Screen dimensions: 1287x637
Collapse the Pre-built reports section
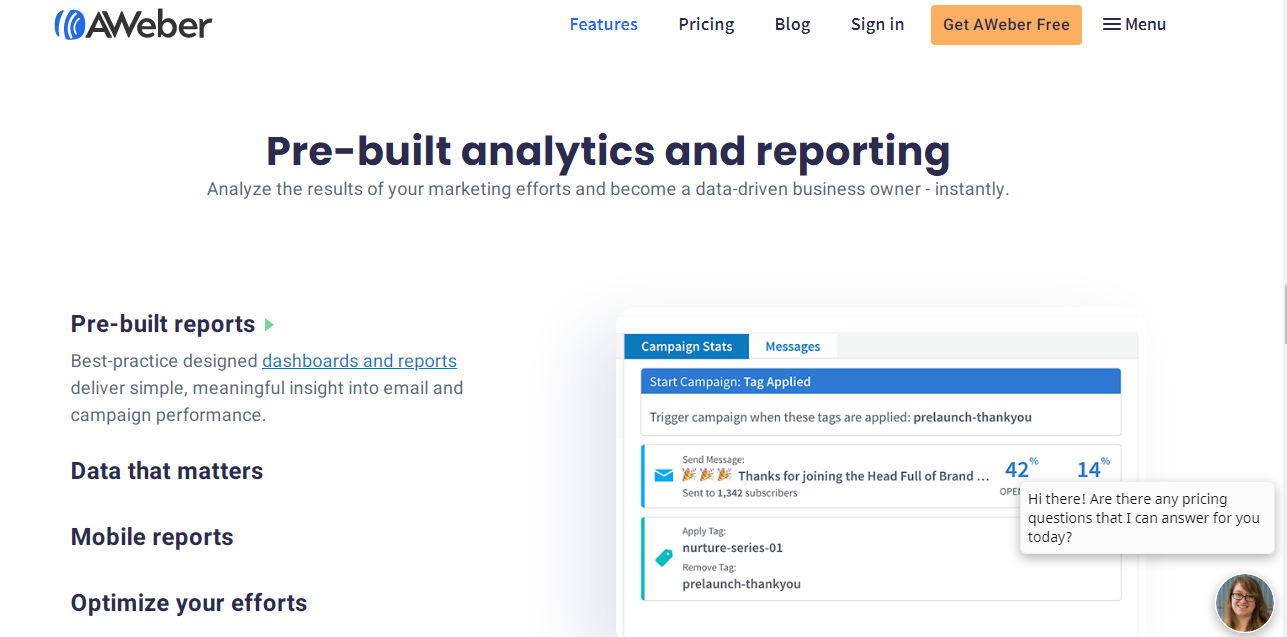[x=163, y=324]
